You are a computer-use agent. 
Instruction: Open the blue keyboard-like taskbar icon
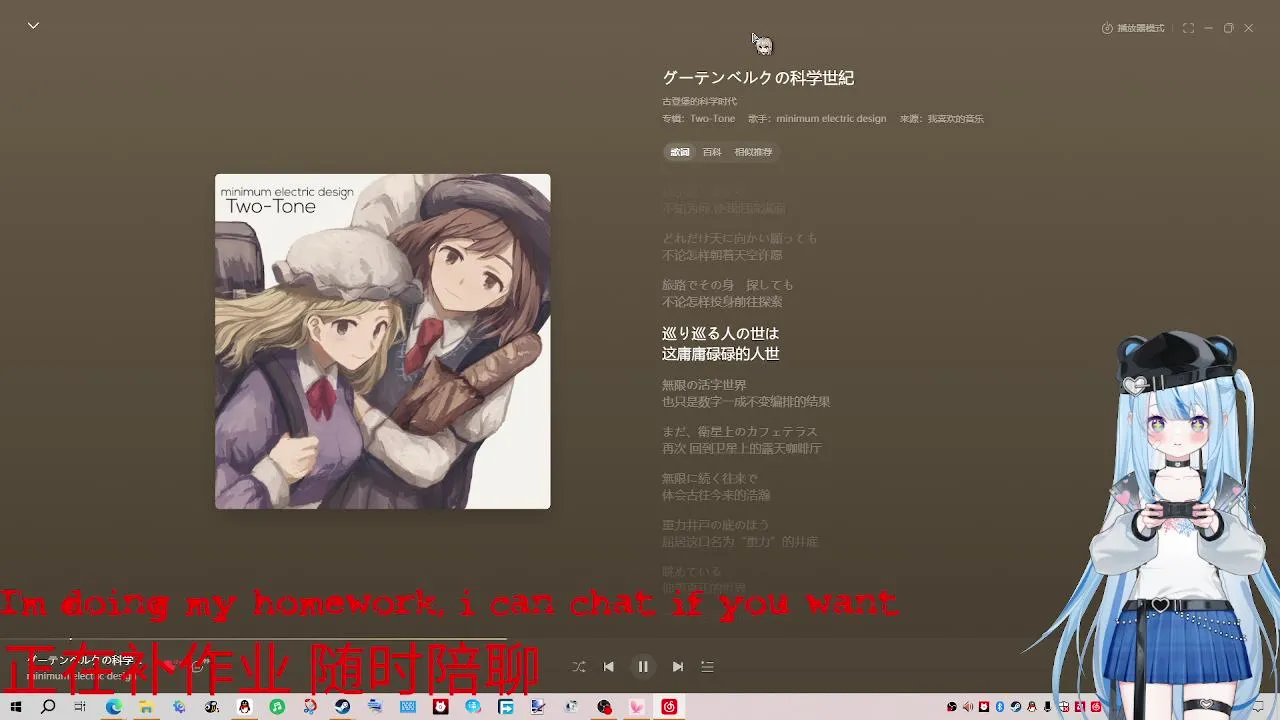(x=408, y=707)
